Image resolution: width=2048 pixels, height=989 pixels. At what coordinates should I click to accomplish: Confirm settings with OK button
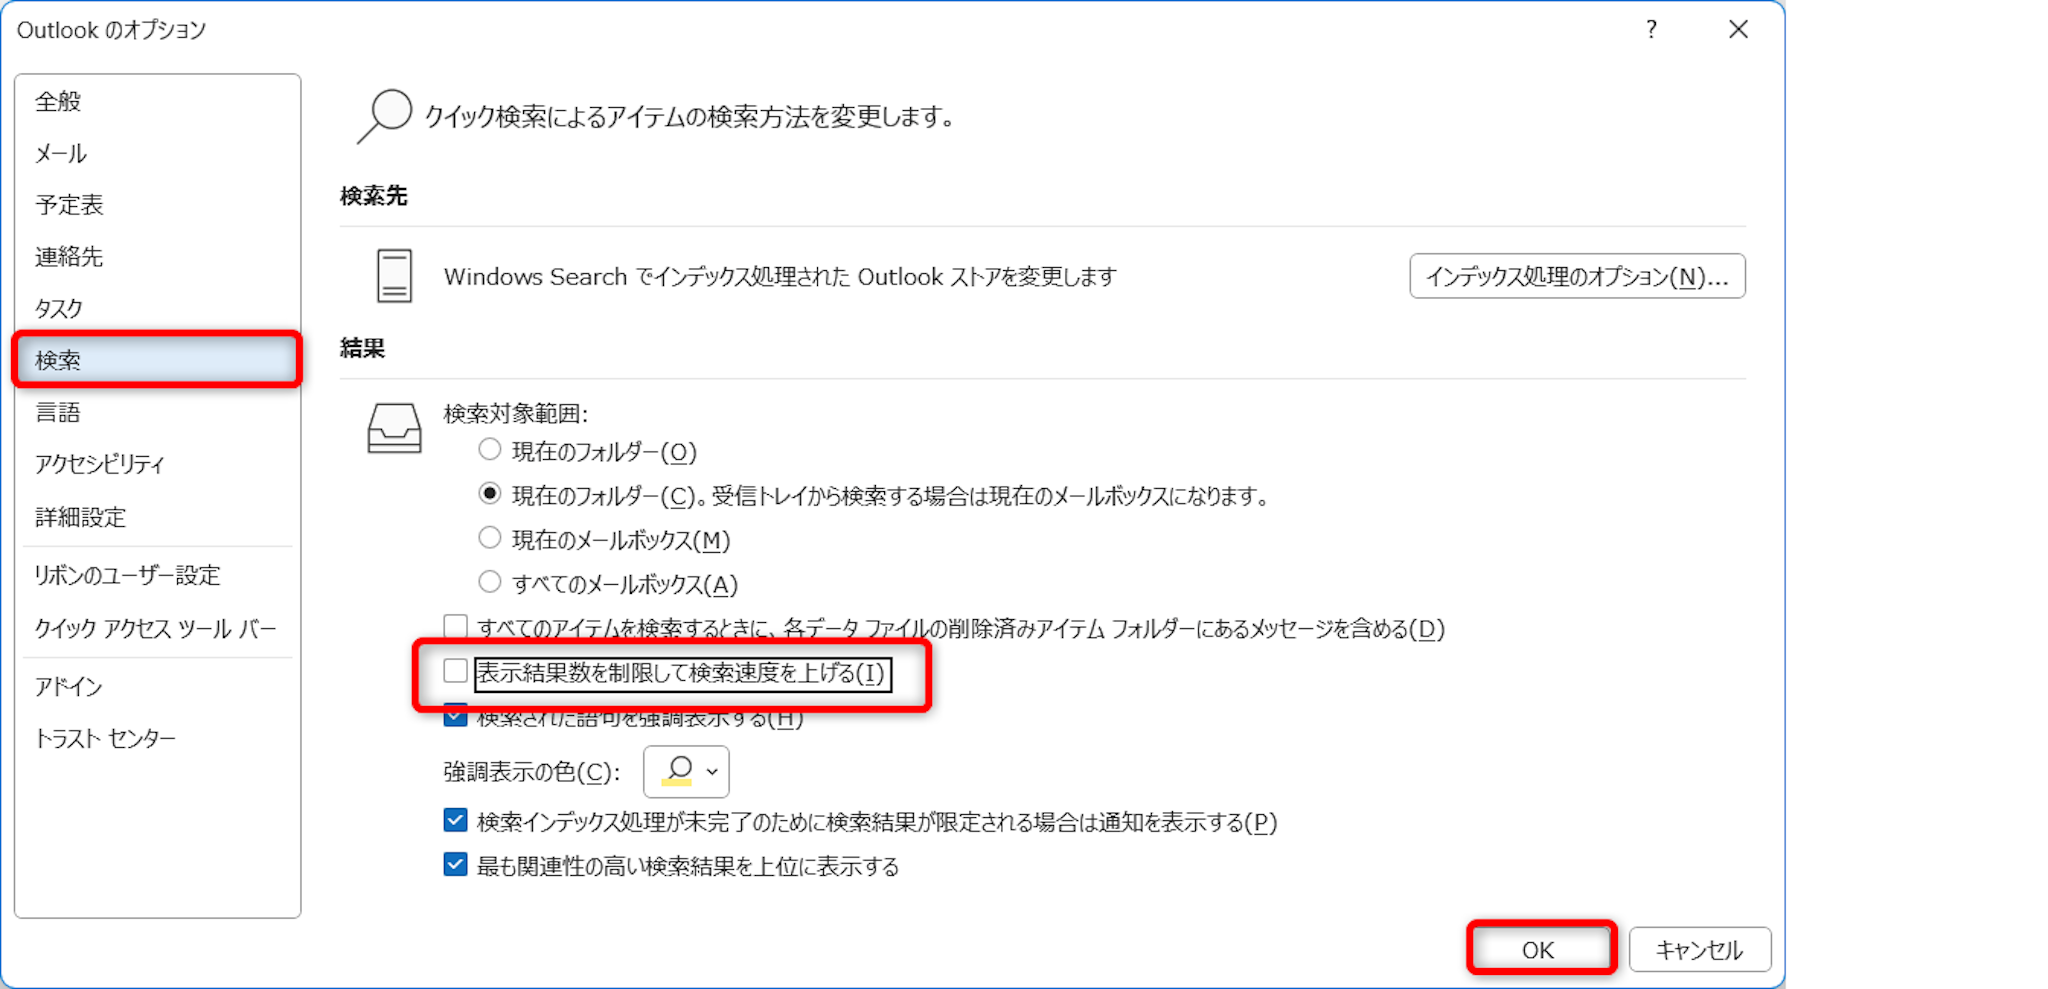1539,949
